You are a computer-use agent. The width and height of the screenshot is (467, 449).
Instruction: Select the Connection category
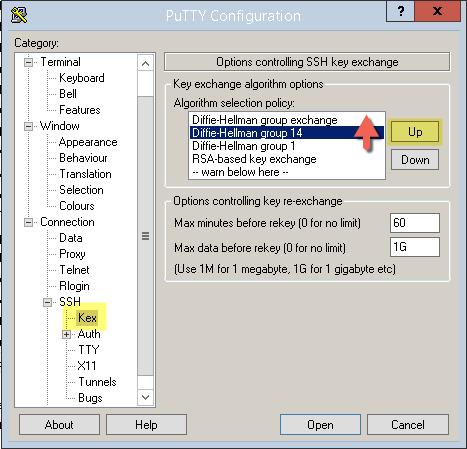point(67,222)
